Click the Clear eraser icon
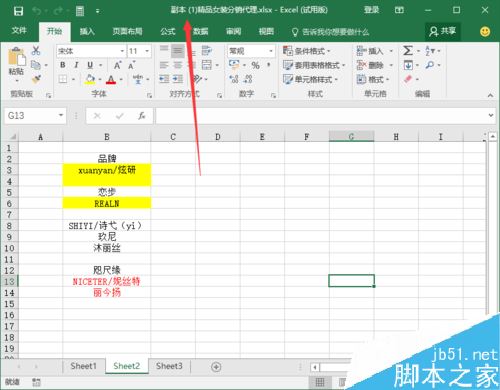The height and width of the screenshot is (390, 500). (x=408, y=79)
